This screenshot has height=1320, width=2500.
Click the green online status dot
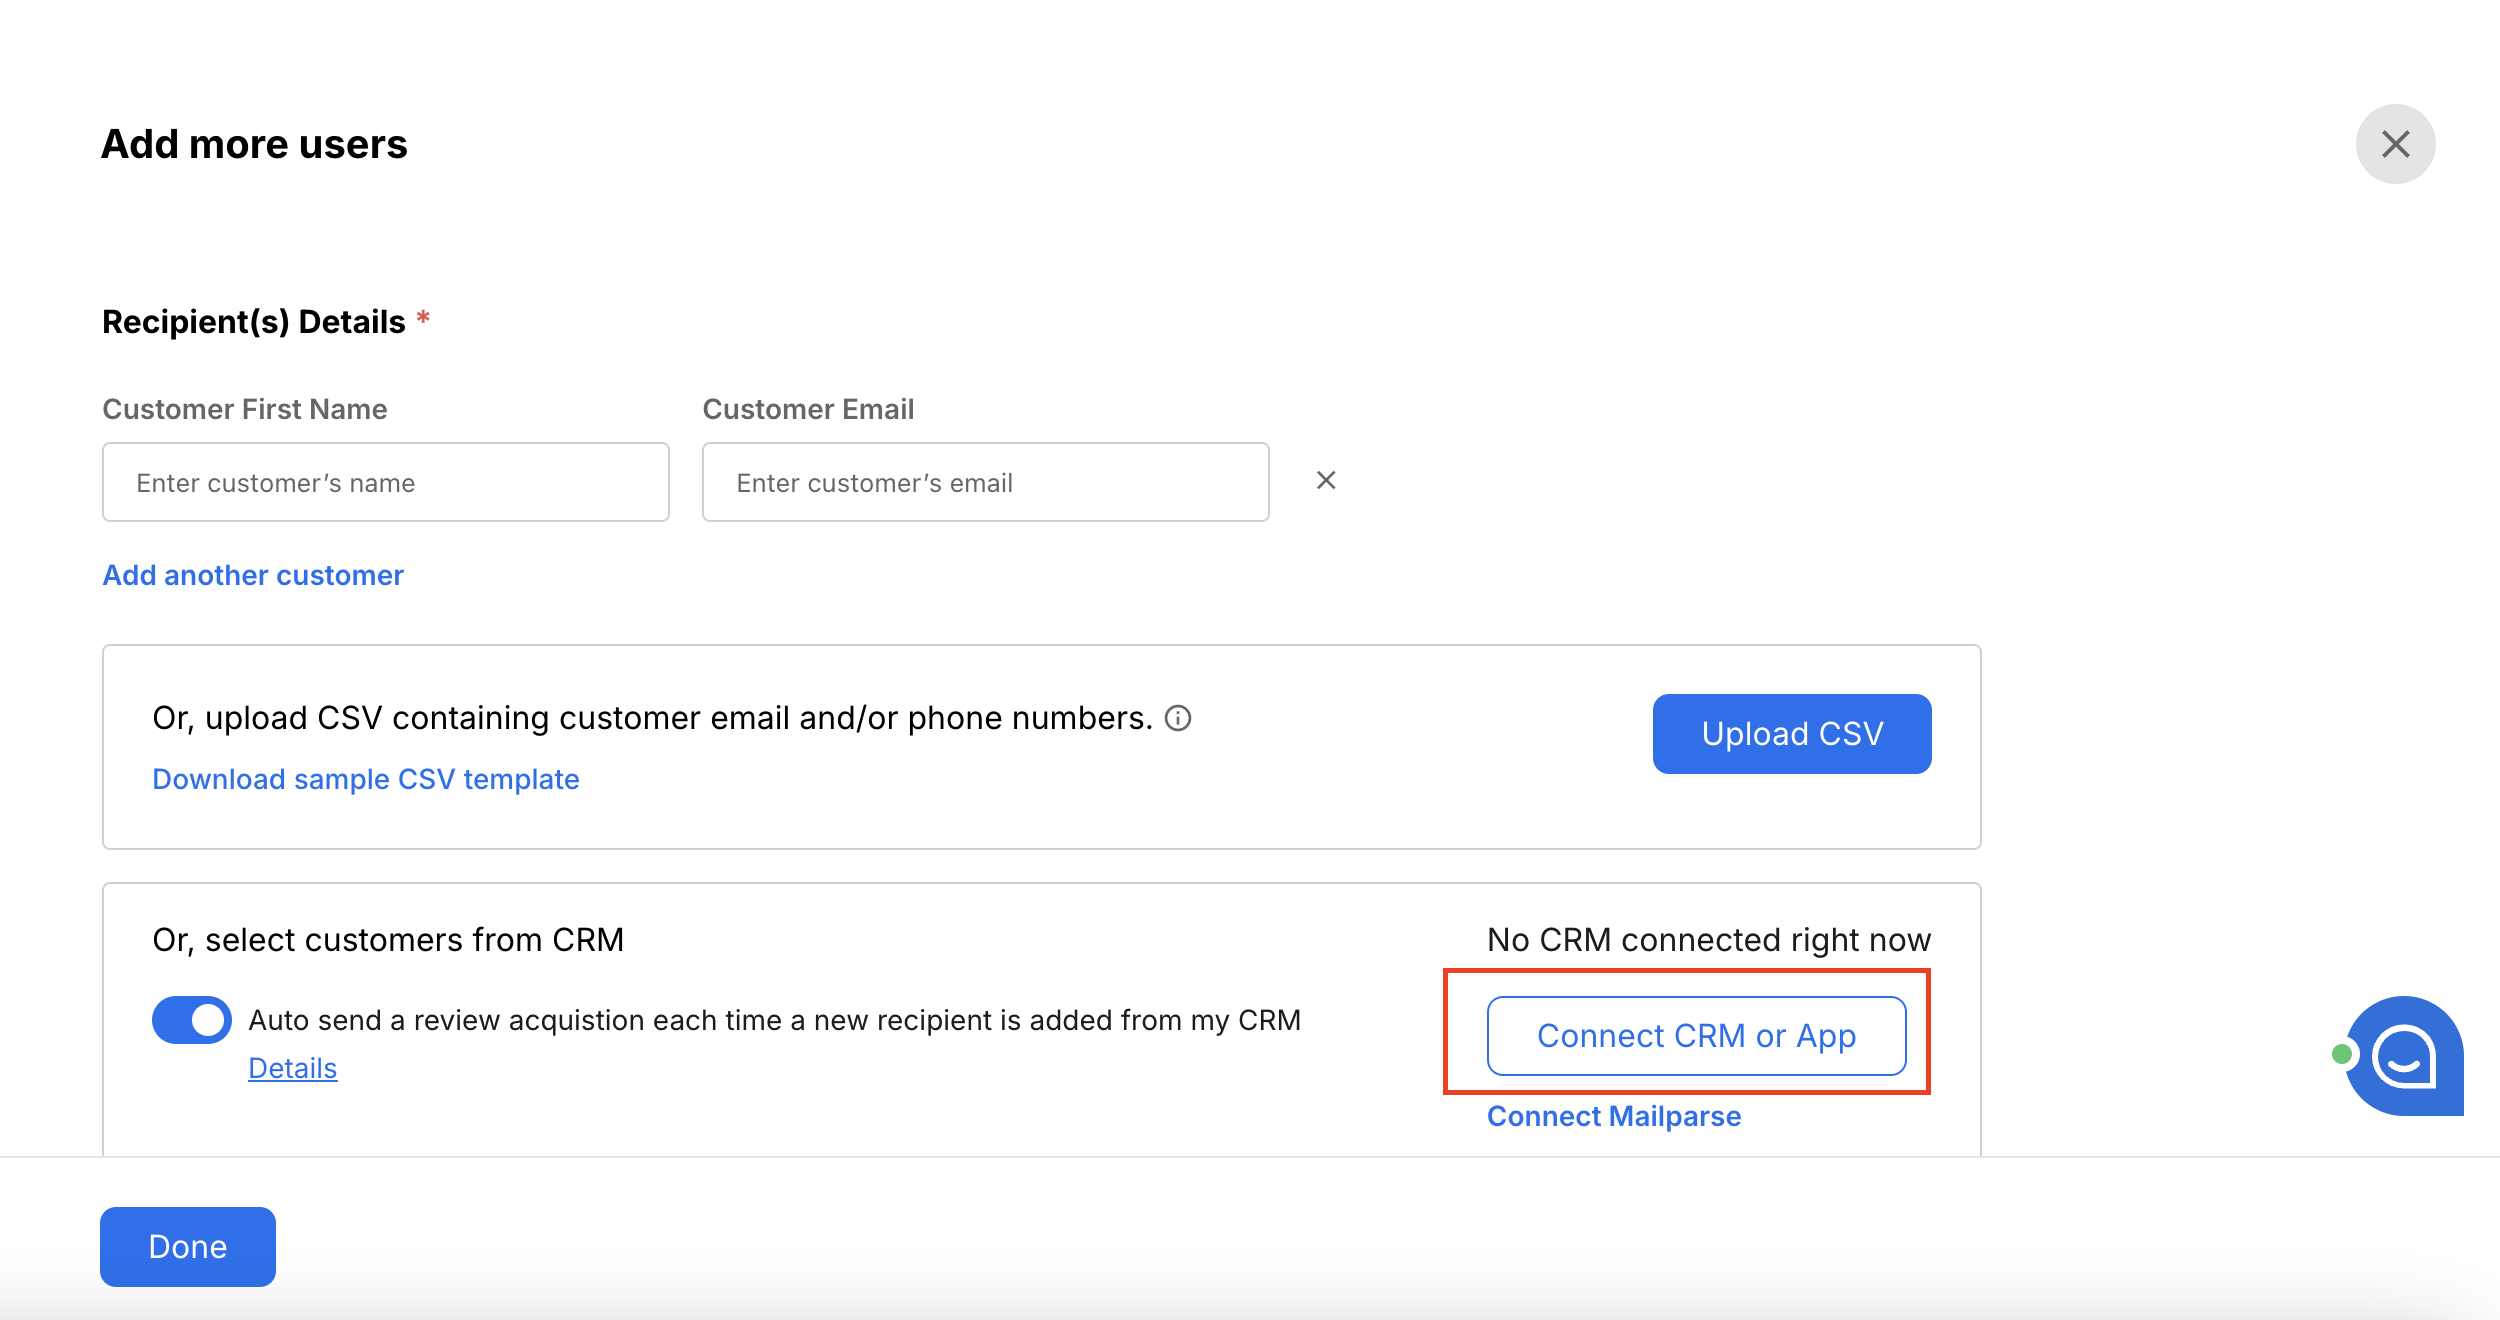point(2342,1054)
